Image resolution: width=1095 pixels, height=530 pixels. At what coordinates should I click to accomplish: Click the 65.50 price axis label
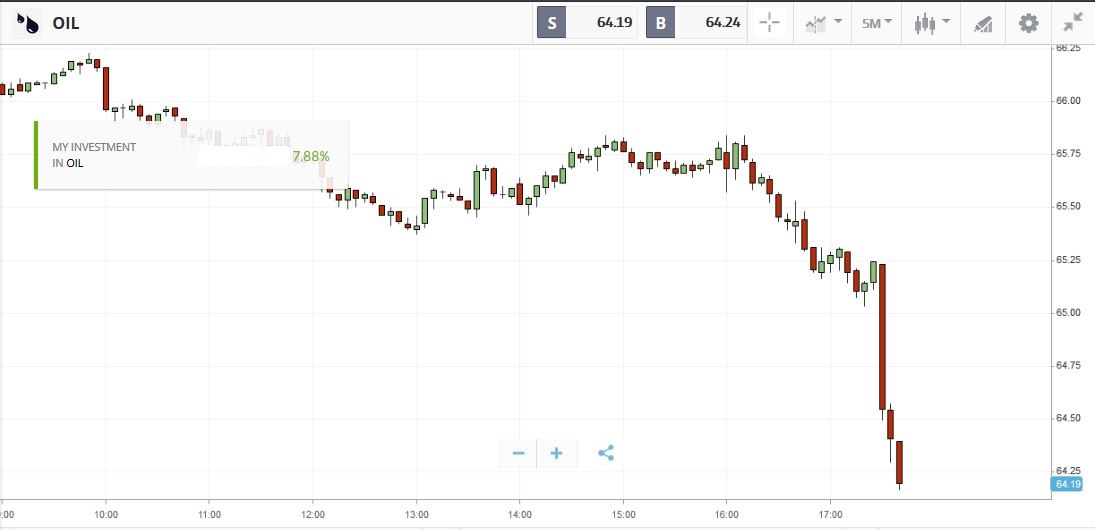click(x=1068, y=207)
